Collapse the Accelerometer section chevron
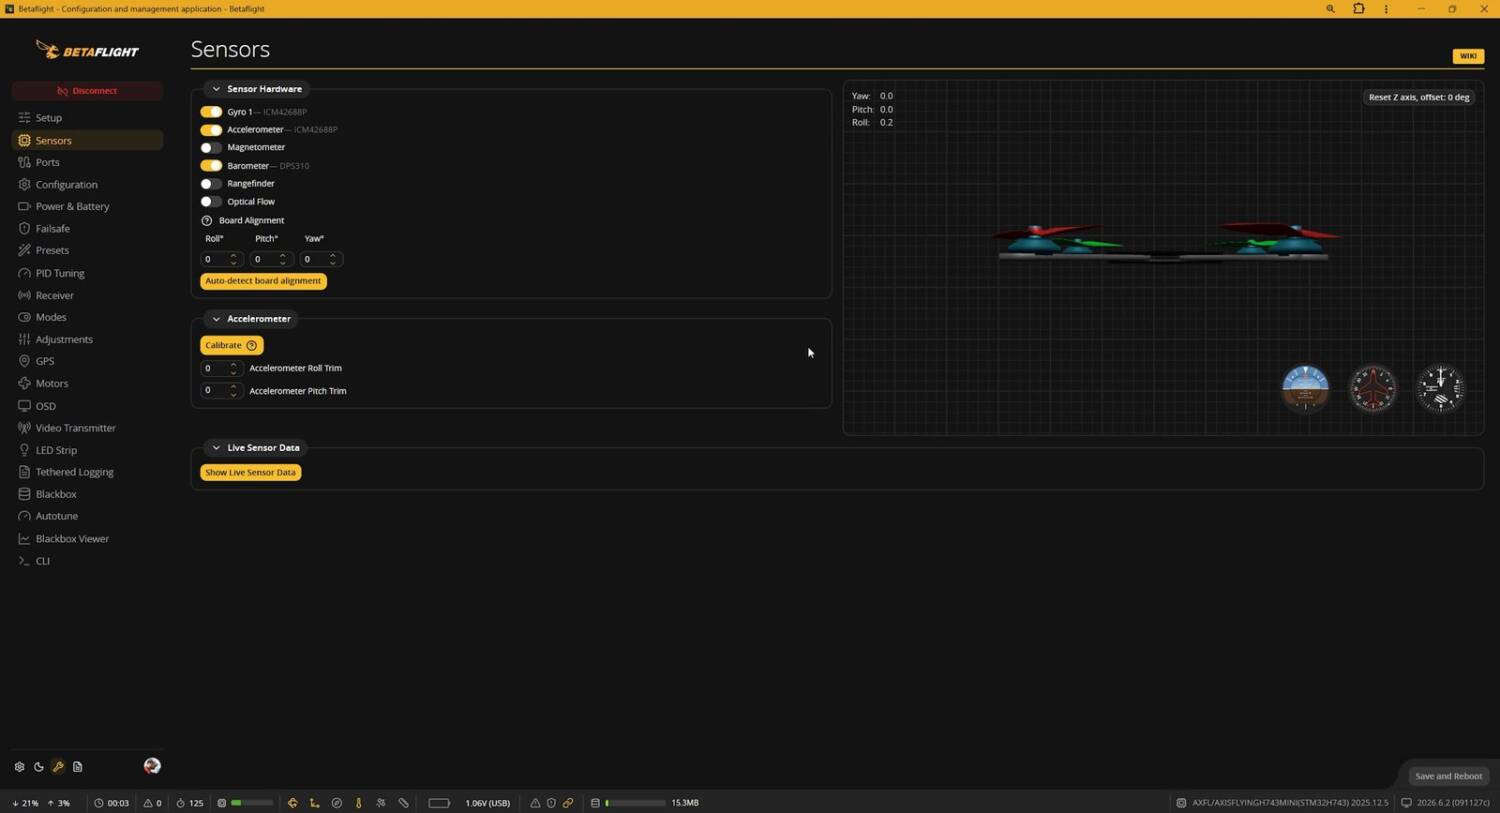 pos(216,319)
